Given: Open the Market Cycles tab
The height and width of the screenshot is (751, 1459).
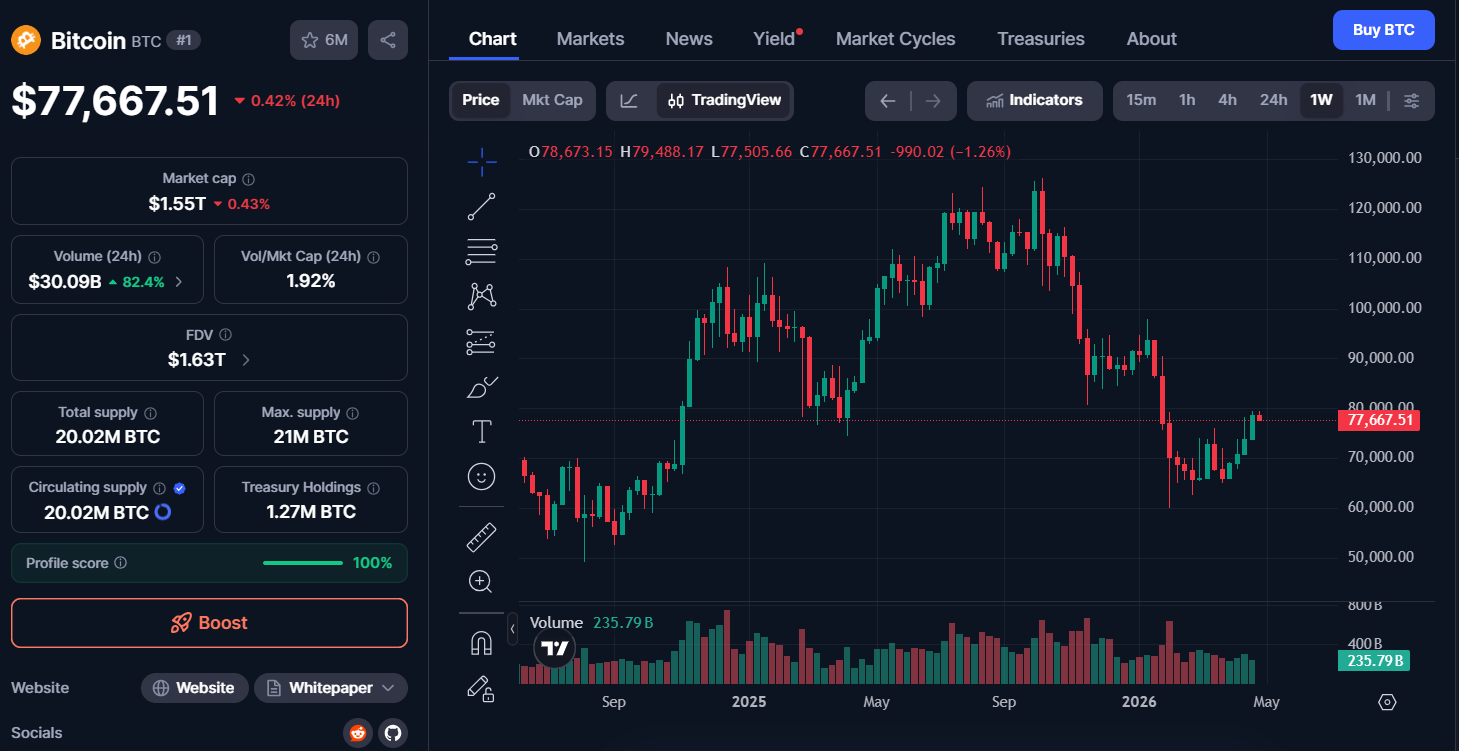Looking at the screenshot, I should 896,39.
